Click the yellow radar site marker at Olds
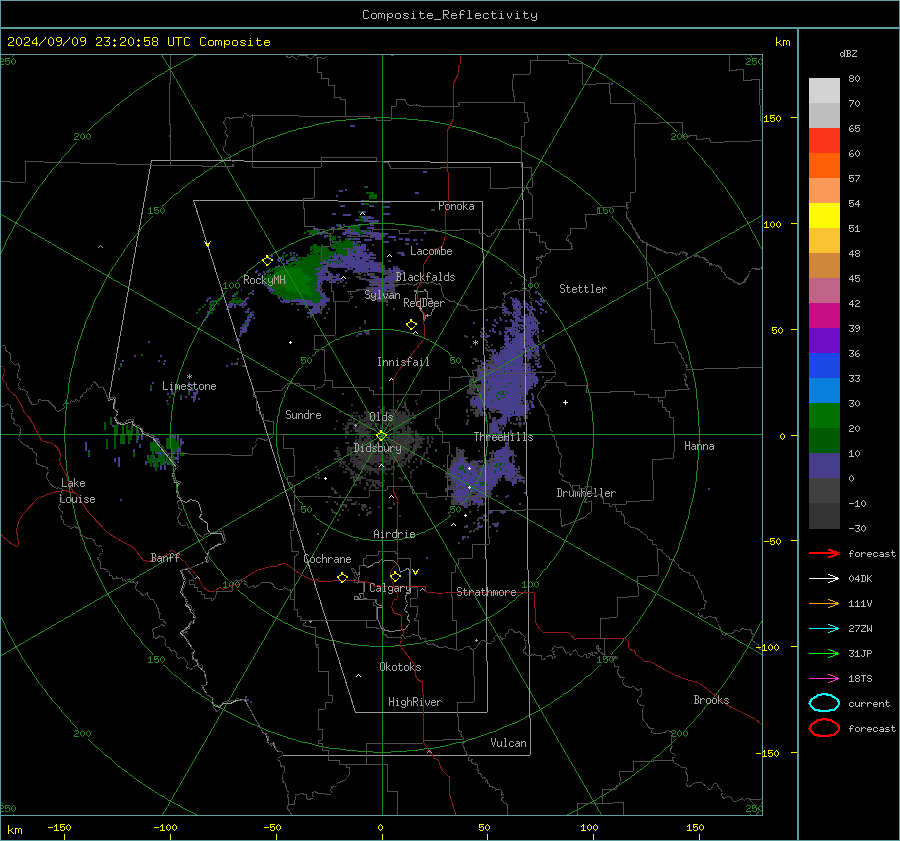Screen dimensions: 900x841 pos(382,436)
